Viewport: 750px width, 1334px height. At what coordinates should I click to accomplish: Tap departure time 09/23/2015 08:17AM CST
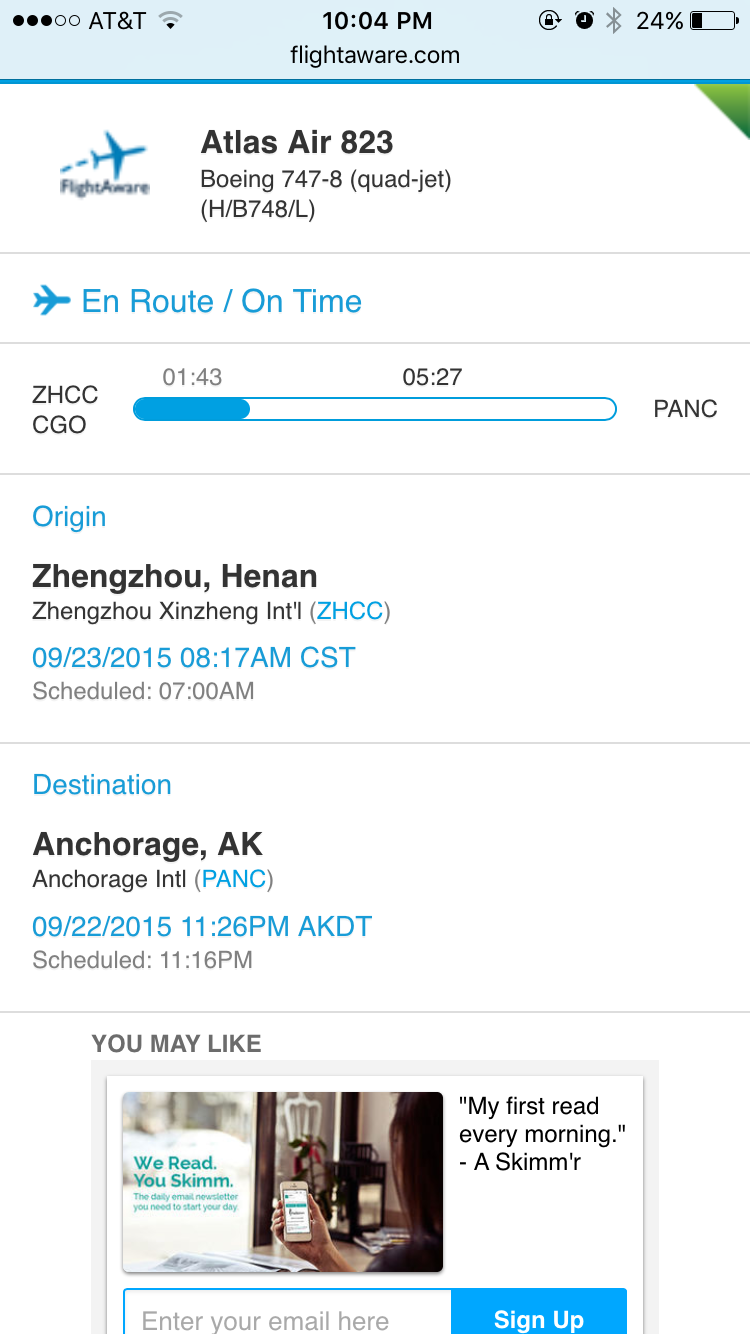[194, 658]
